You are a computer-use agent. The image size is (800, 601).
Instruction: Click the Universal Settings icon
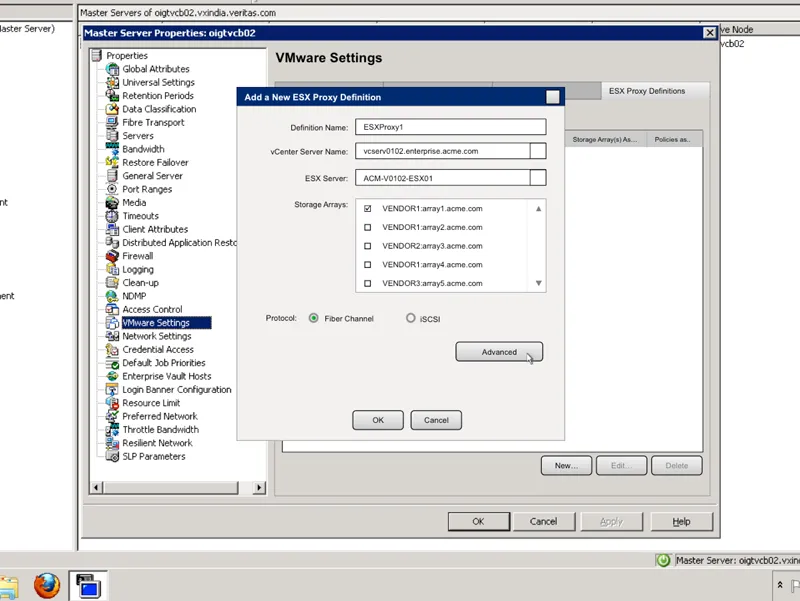pos(112,82)
